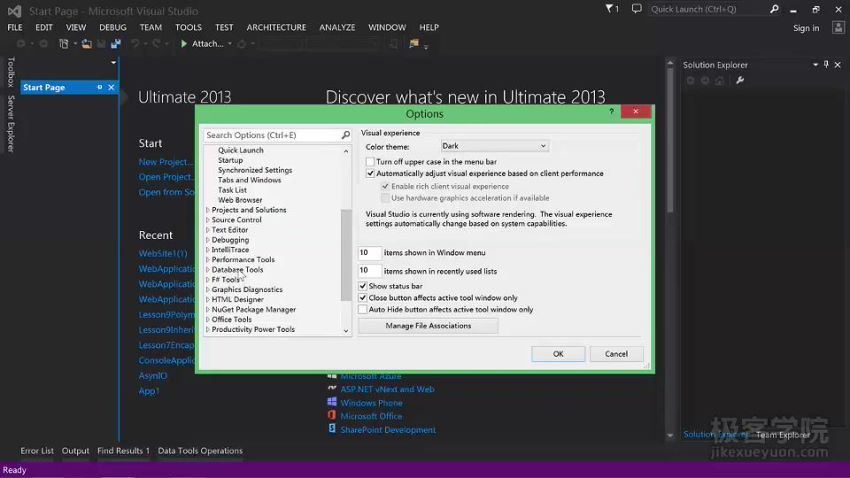
Task: Click Cancel in the Options dialog
Action: [x=616, y=353]
